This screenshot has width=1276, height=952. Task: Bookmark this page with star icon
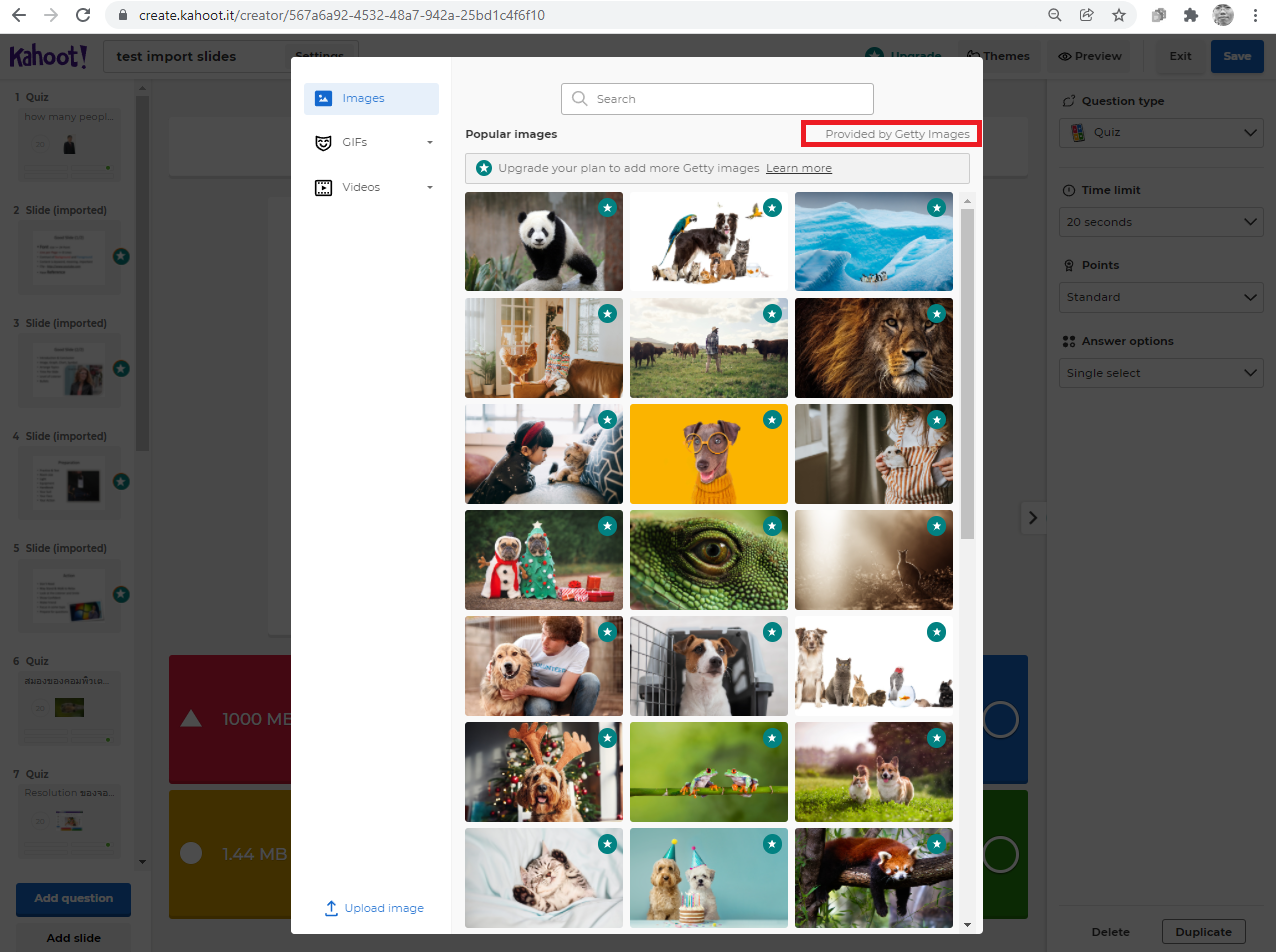click(x=1119, y=15)
